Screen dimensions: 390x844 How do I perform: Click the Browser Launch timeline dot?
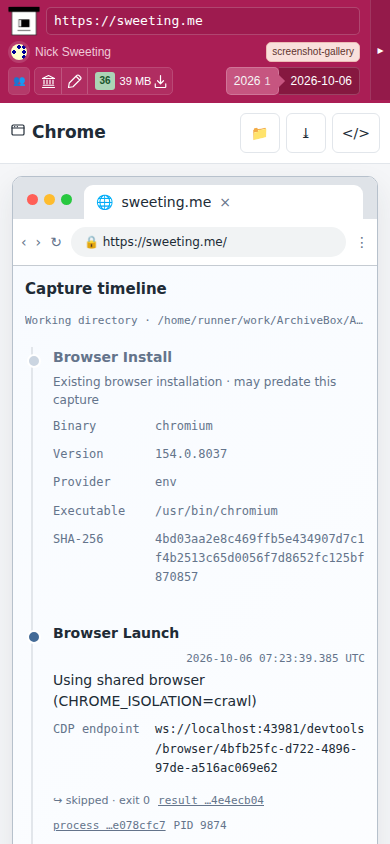click(34, 637)
